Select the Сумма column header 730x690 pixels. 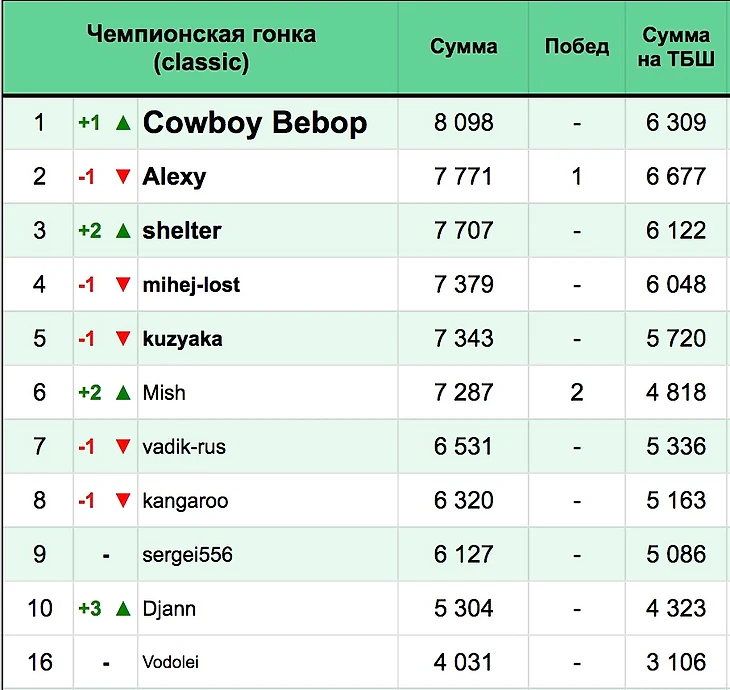[x=463, y=47]
